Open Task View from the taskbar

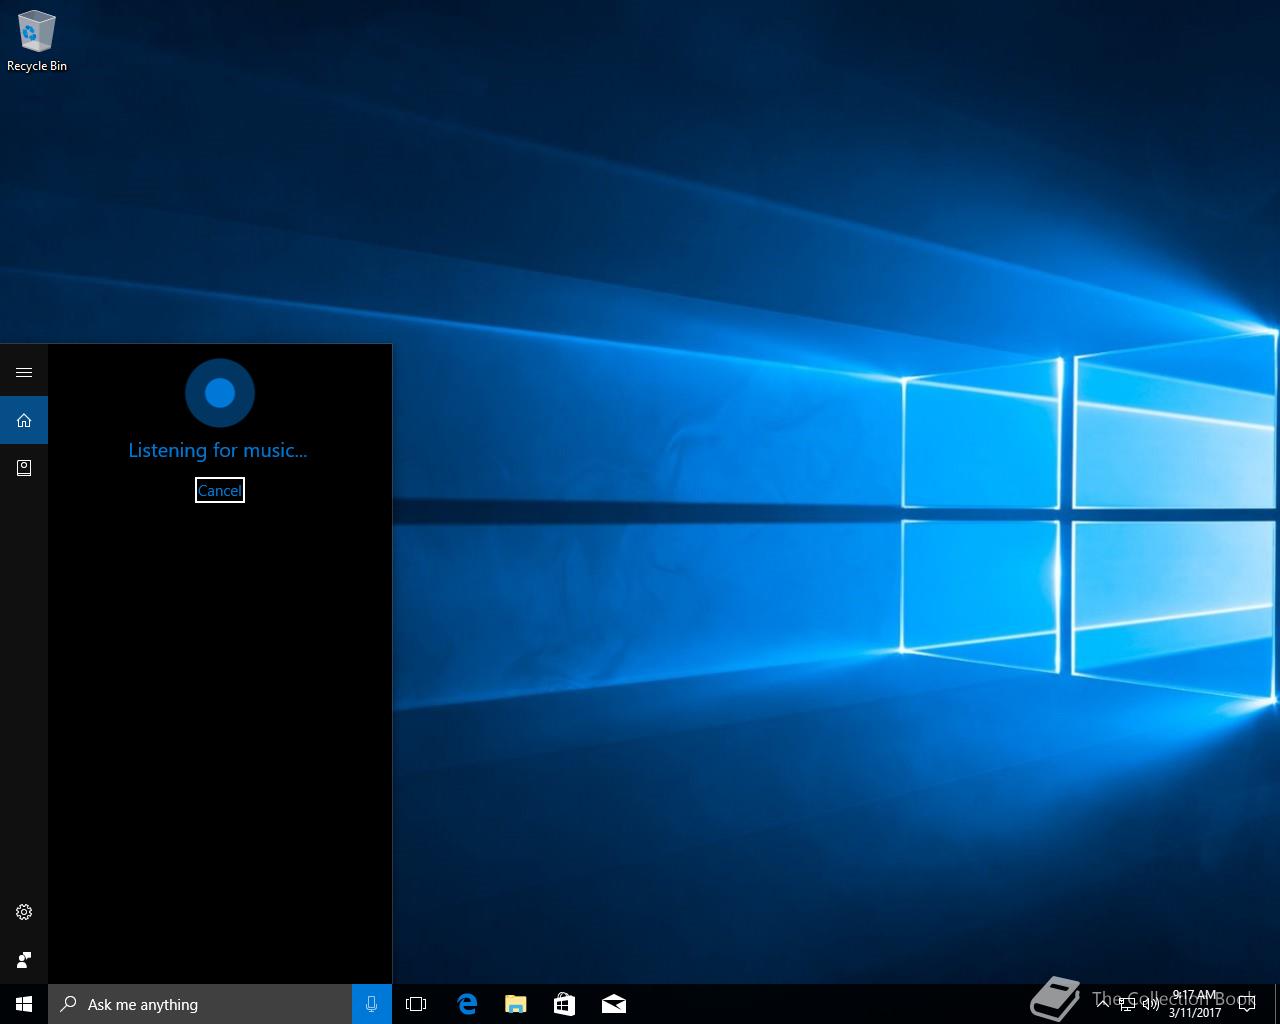coord(416,1004)
